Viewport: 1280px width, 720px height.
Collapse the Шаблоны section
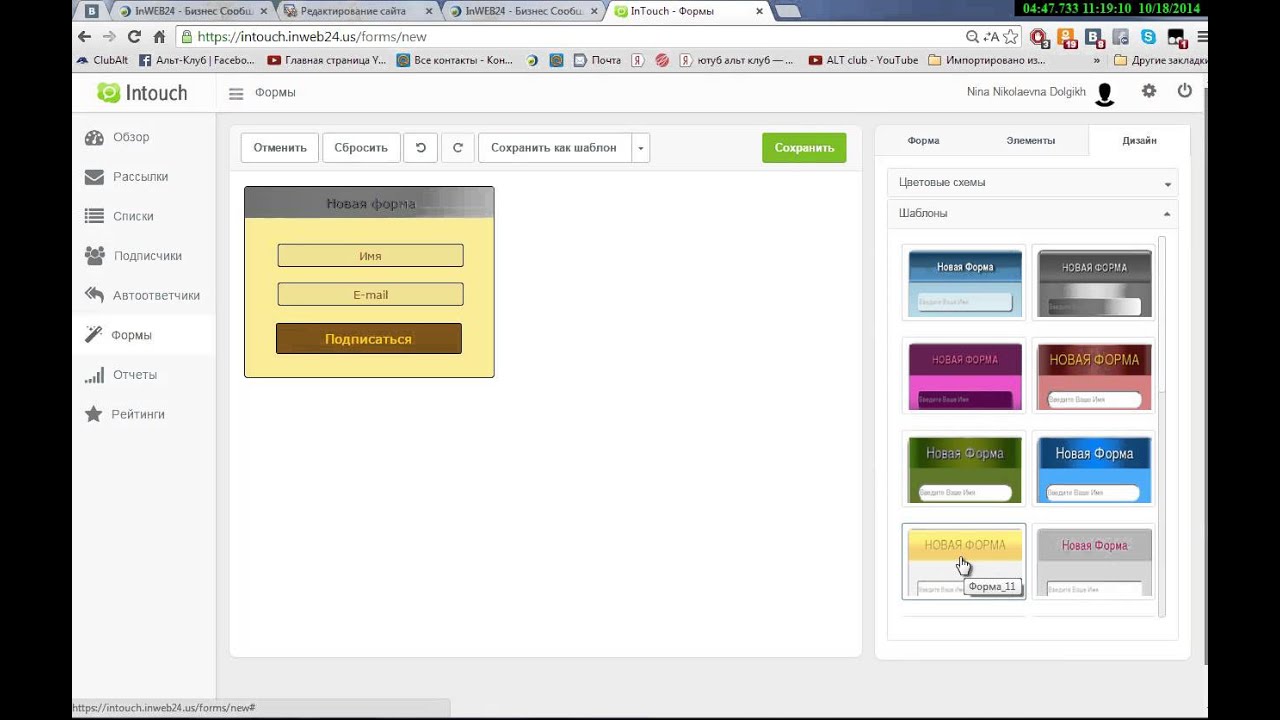(1032, 214)
